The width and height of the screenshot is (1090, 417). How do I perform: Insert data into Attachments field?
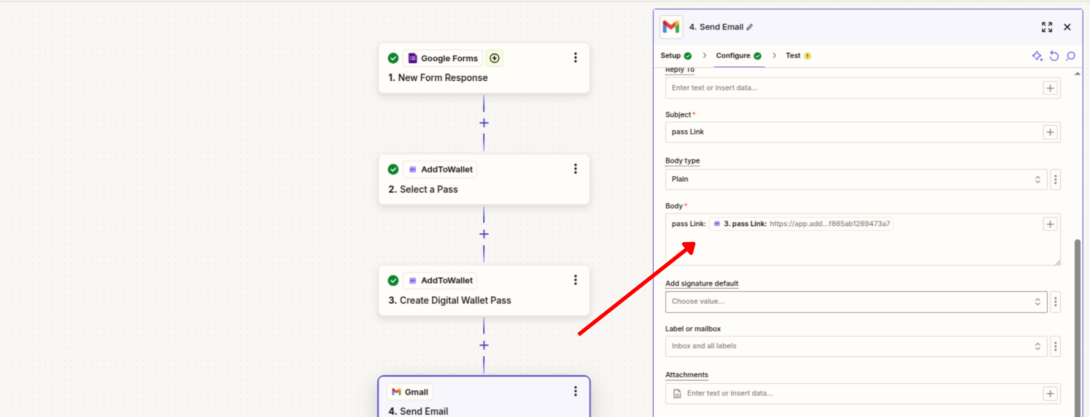(1050, 393)
